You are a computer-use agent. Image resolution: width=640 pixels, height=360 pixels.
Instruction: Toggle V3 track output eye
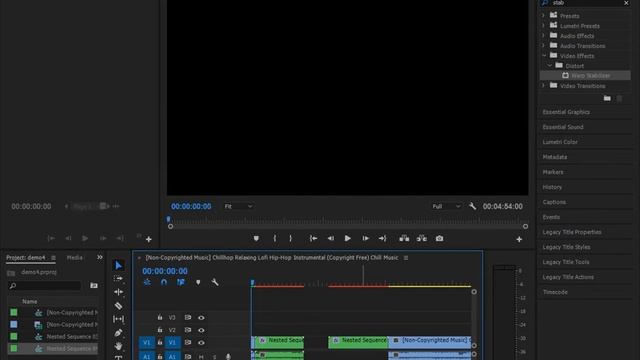[201, 318]
